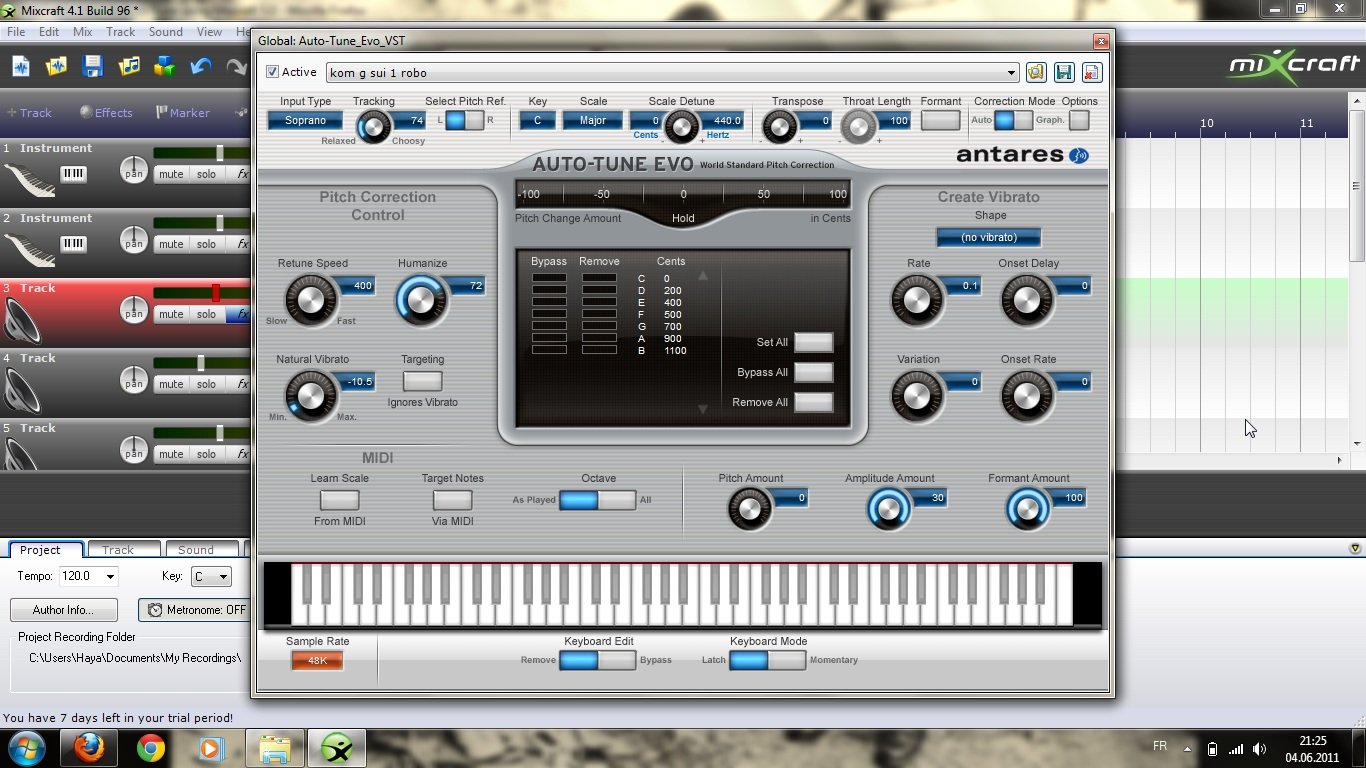Expand the preset dropdown "kom g sui 1 robo"
Viewport: 1366px width, 768px height.
1011,73
